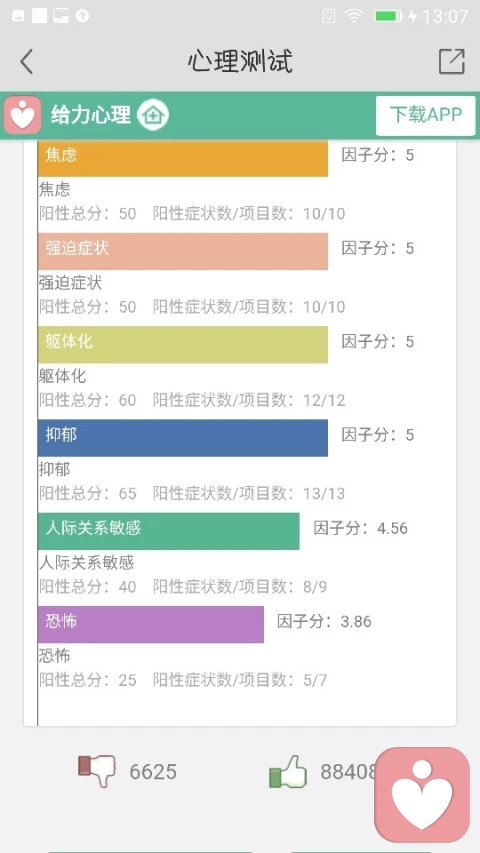This screenshot has width=480, height=853.
Task: Select the blue 抑郁 bar
Action: point(183,437)
